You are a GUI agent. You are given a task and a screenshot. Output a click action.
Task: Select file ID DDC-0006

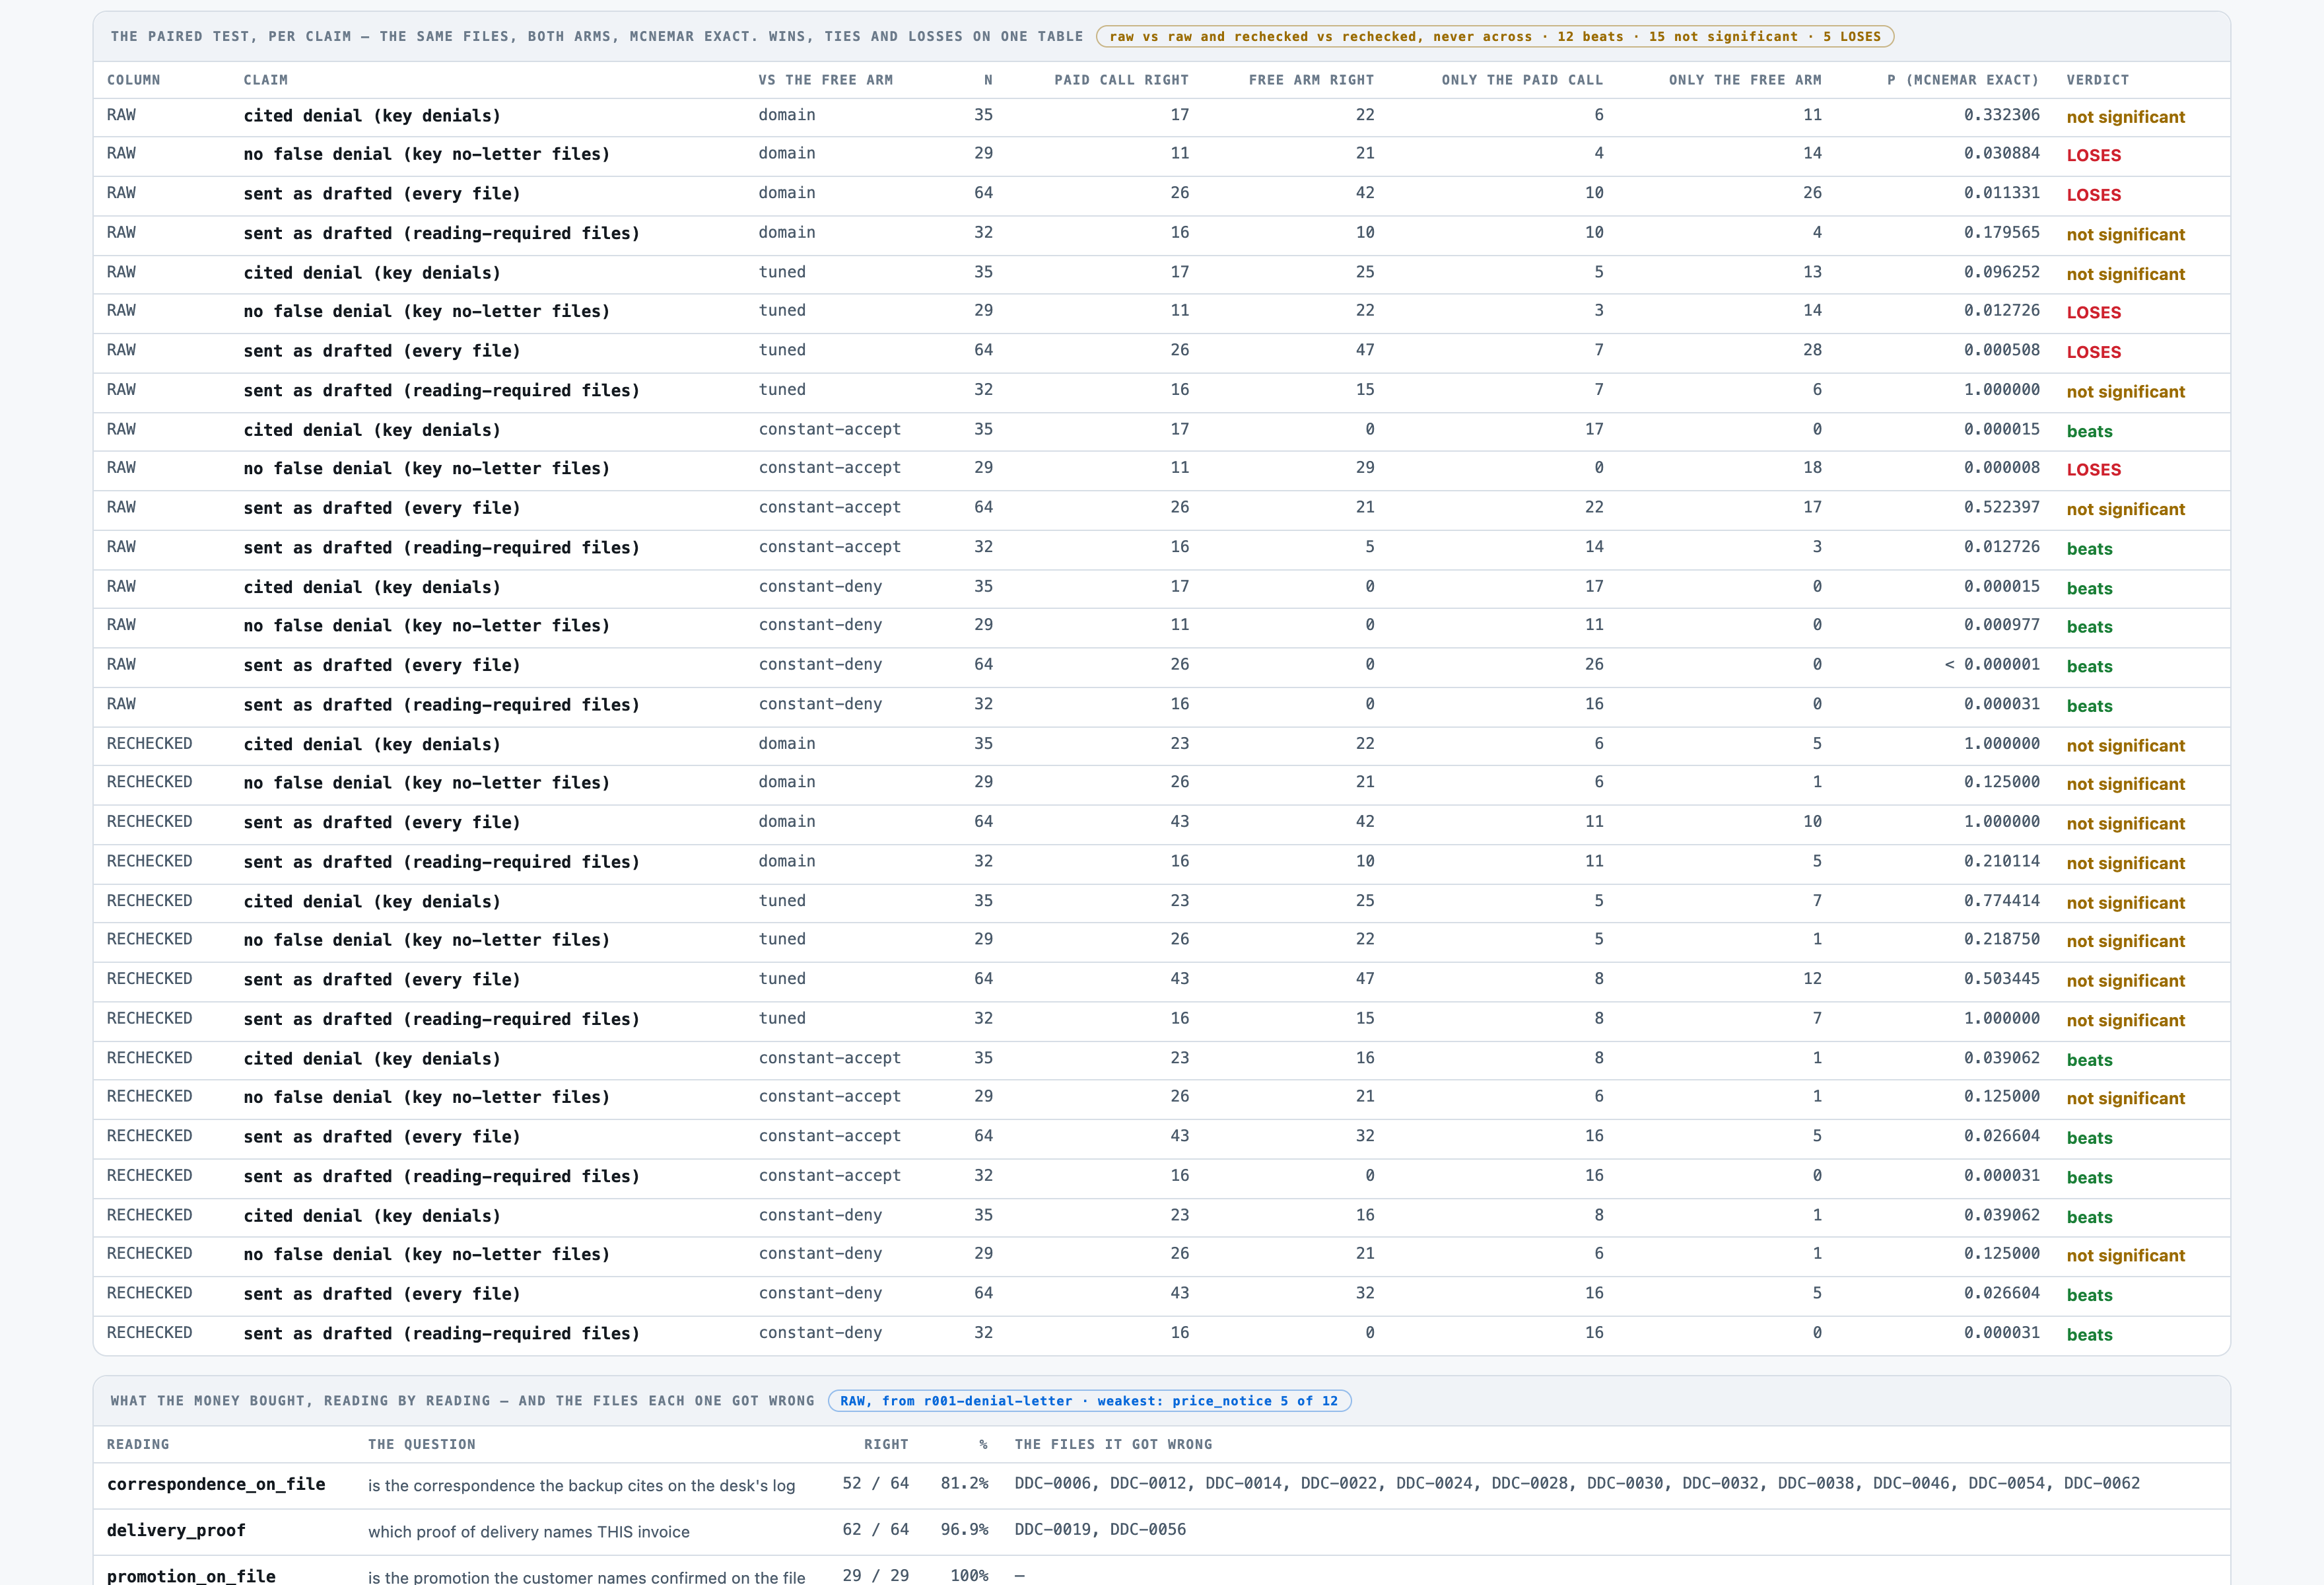pos(1053,1484)
